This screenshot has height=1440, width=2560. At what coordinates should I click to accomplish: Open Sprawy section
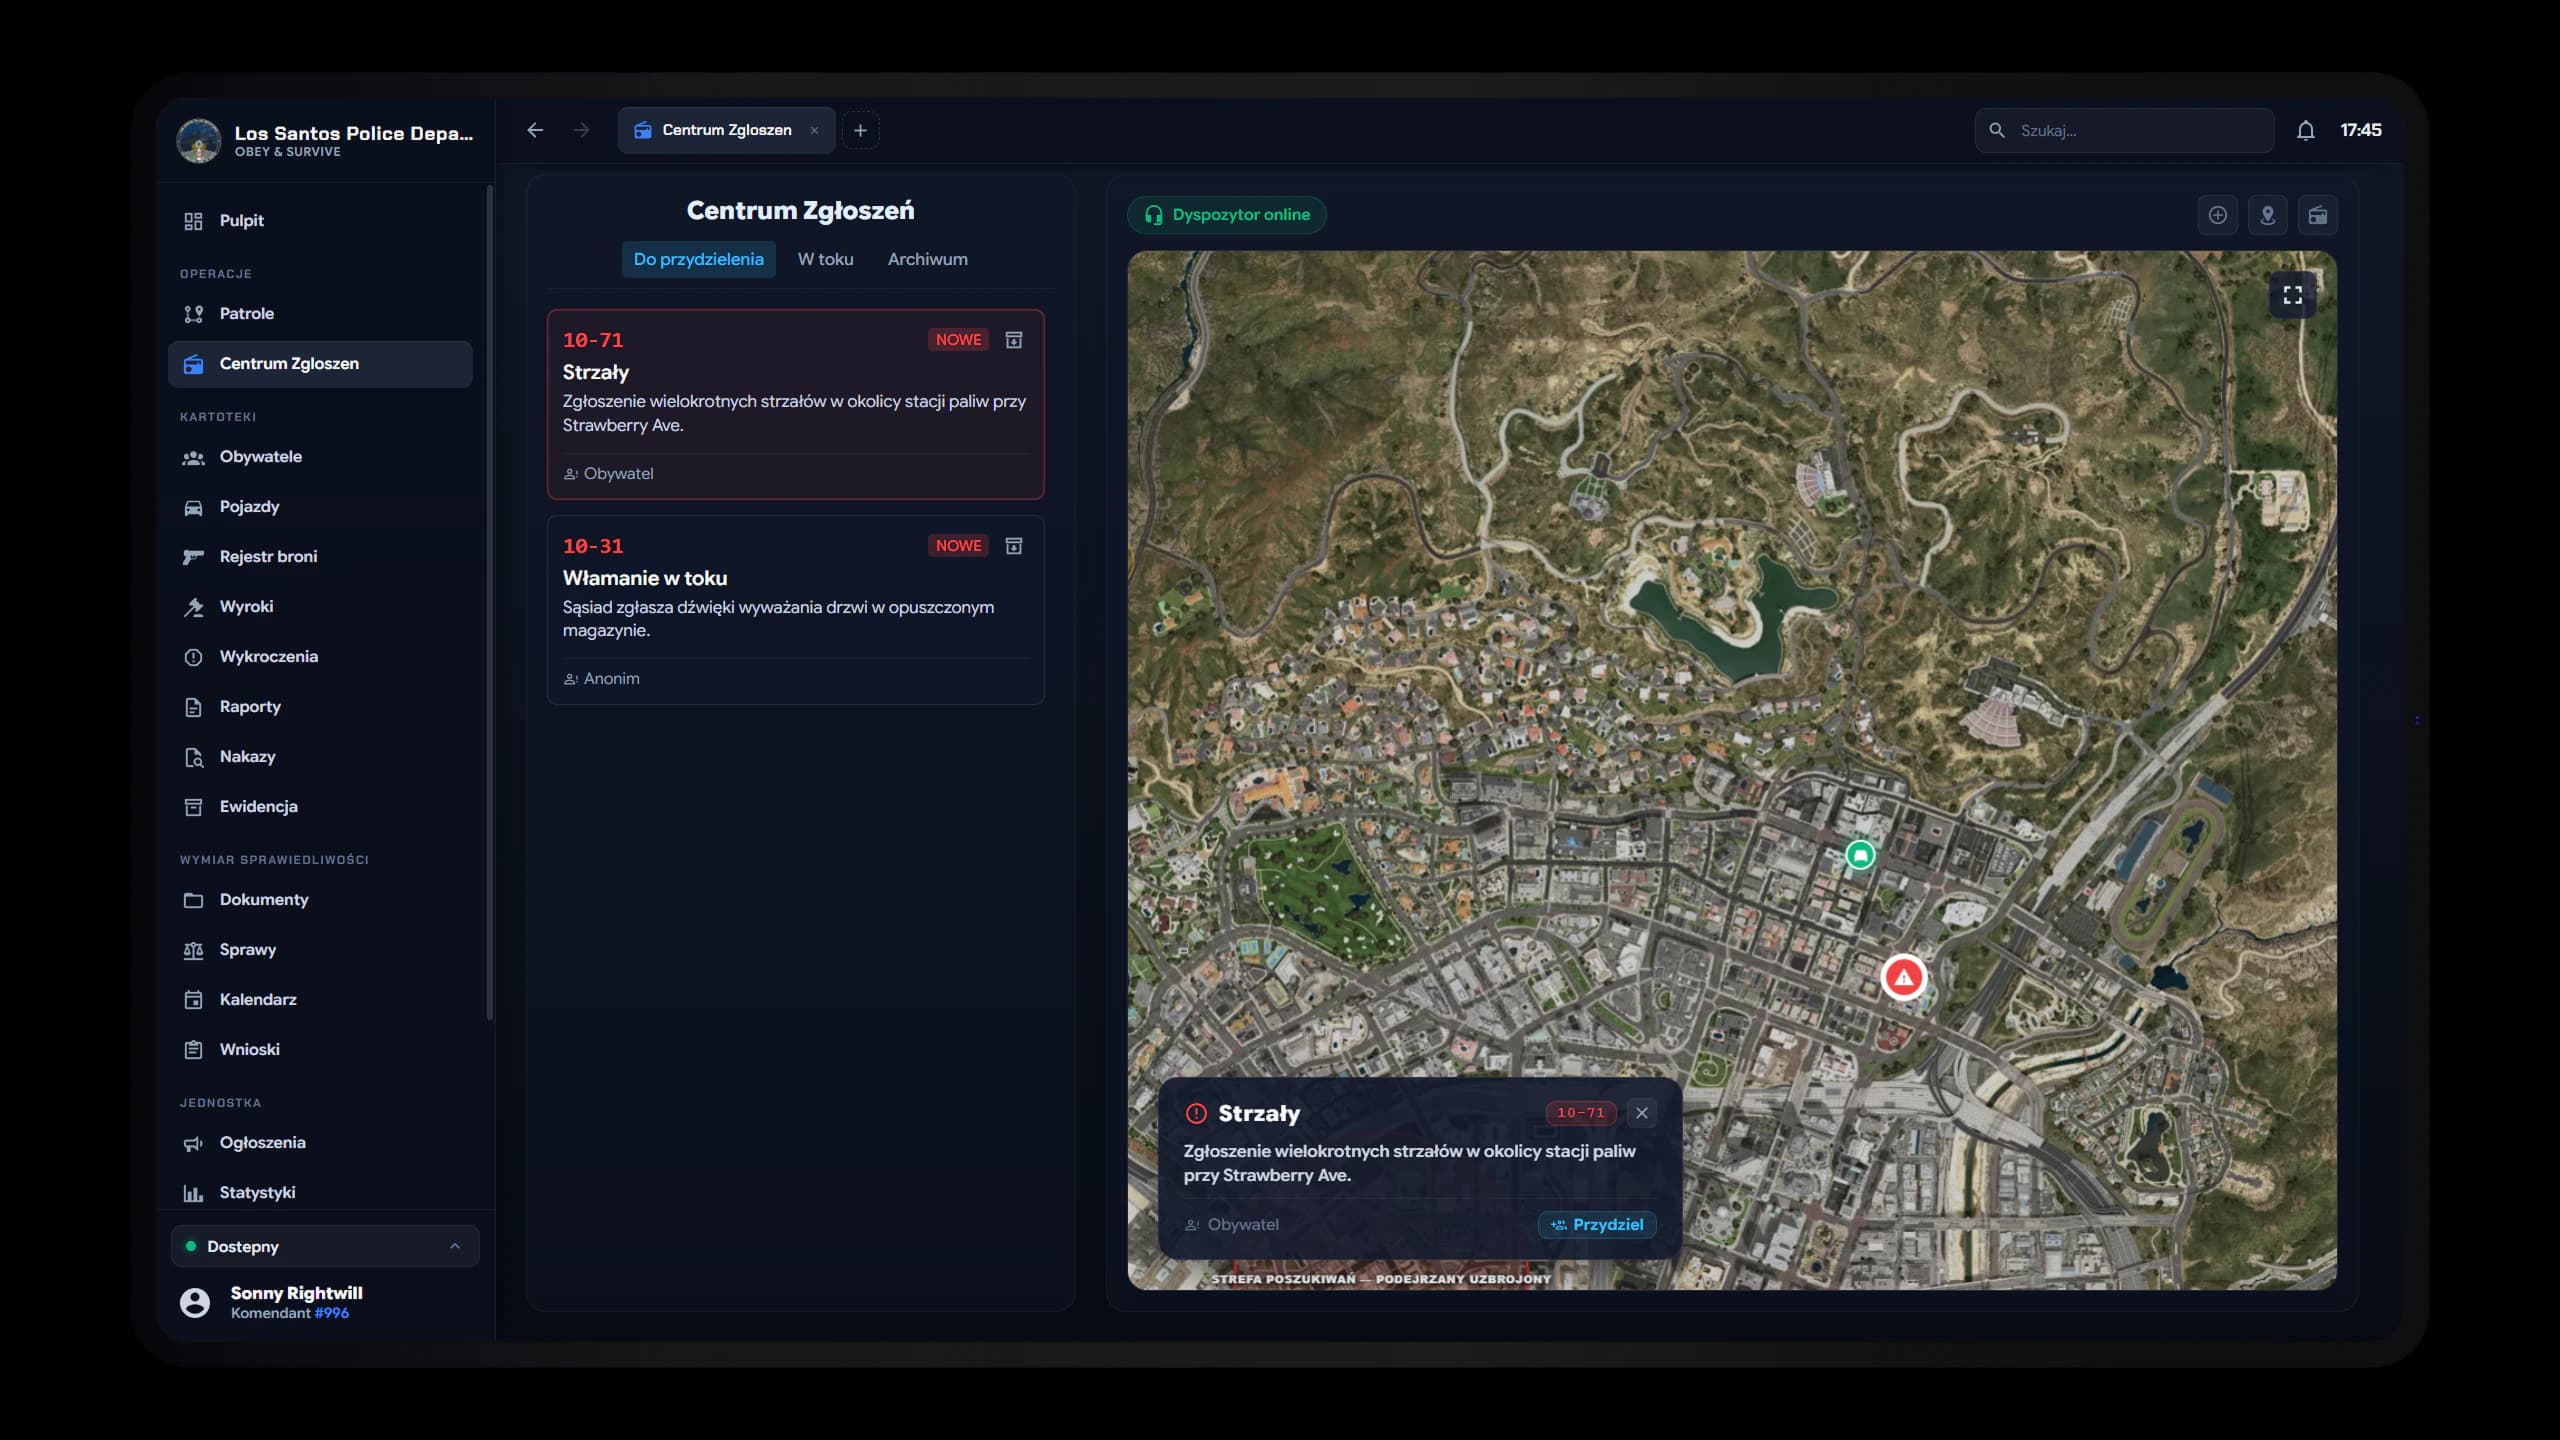320,950
